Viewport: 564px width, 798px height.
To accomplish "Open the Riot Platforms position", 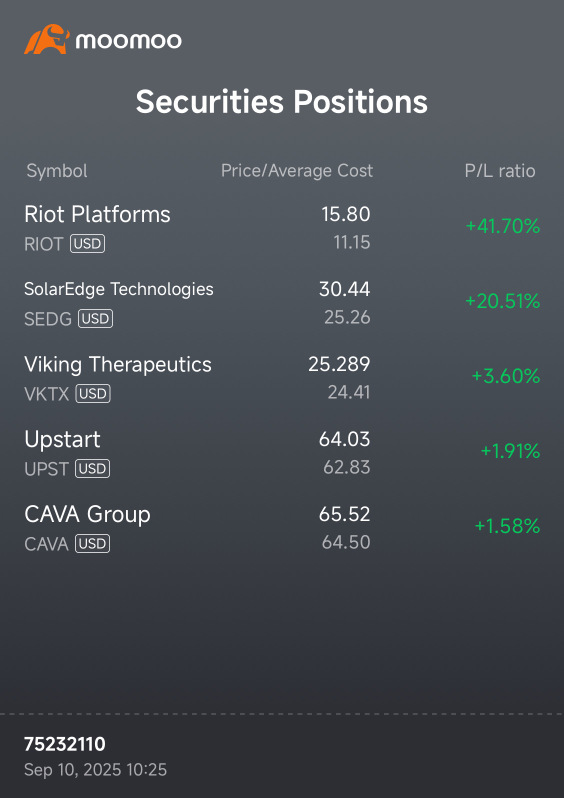I will tap(282, 228).
